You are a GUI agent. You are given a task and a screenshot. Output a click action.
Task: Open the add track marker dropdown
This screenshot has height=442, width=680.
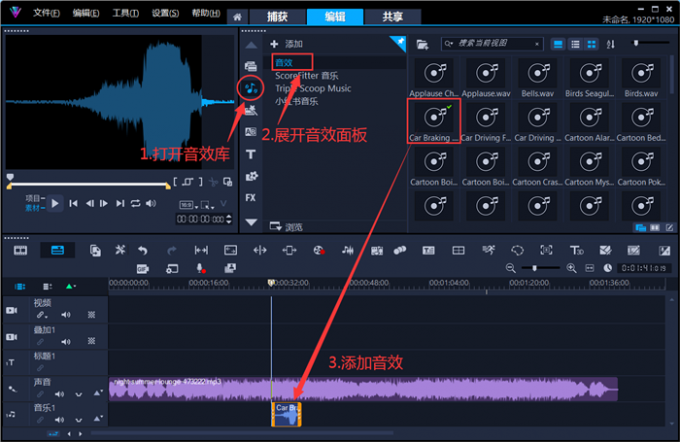(70, 286)
